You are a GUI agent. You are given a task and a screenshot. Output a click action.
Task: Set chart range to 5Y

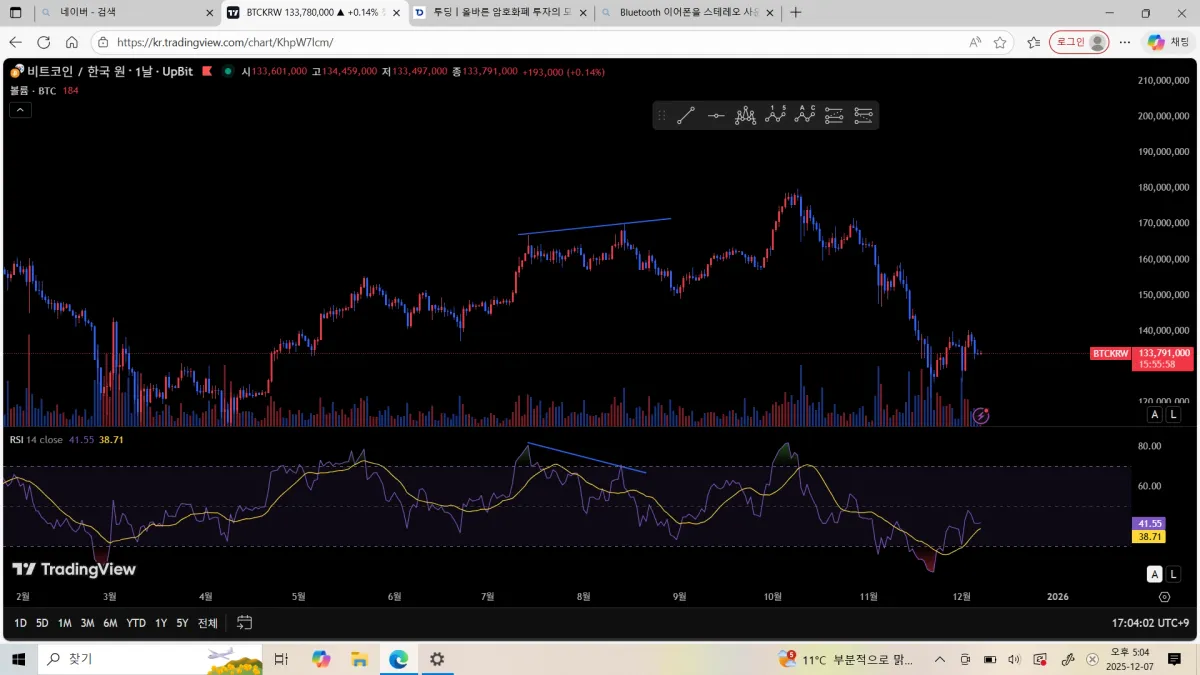pos(182,623)
